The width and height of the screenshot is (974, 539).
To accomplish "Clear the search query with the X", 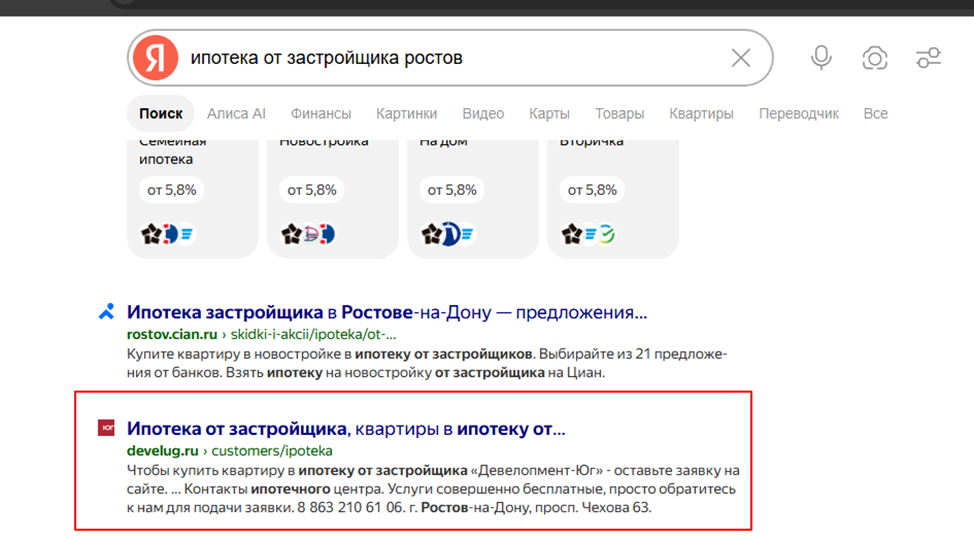I will tap(740, 58).
